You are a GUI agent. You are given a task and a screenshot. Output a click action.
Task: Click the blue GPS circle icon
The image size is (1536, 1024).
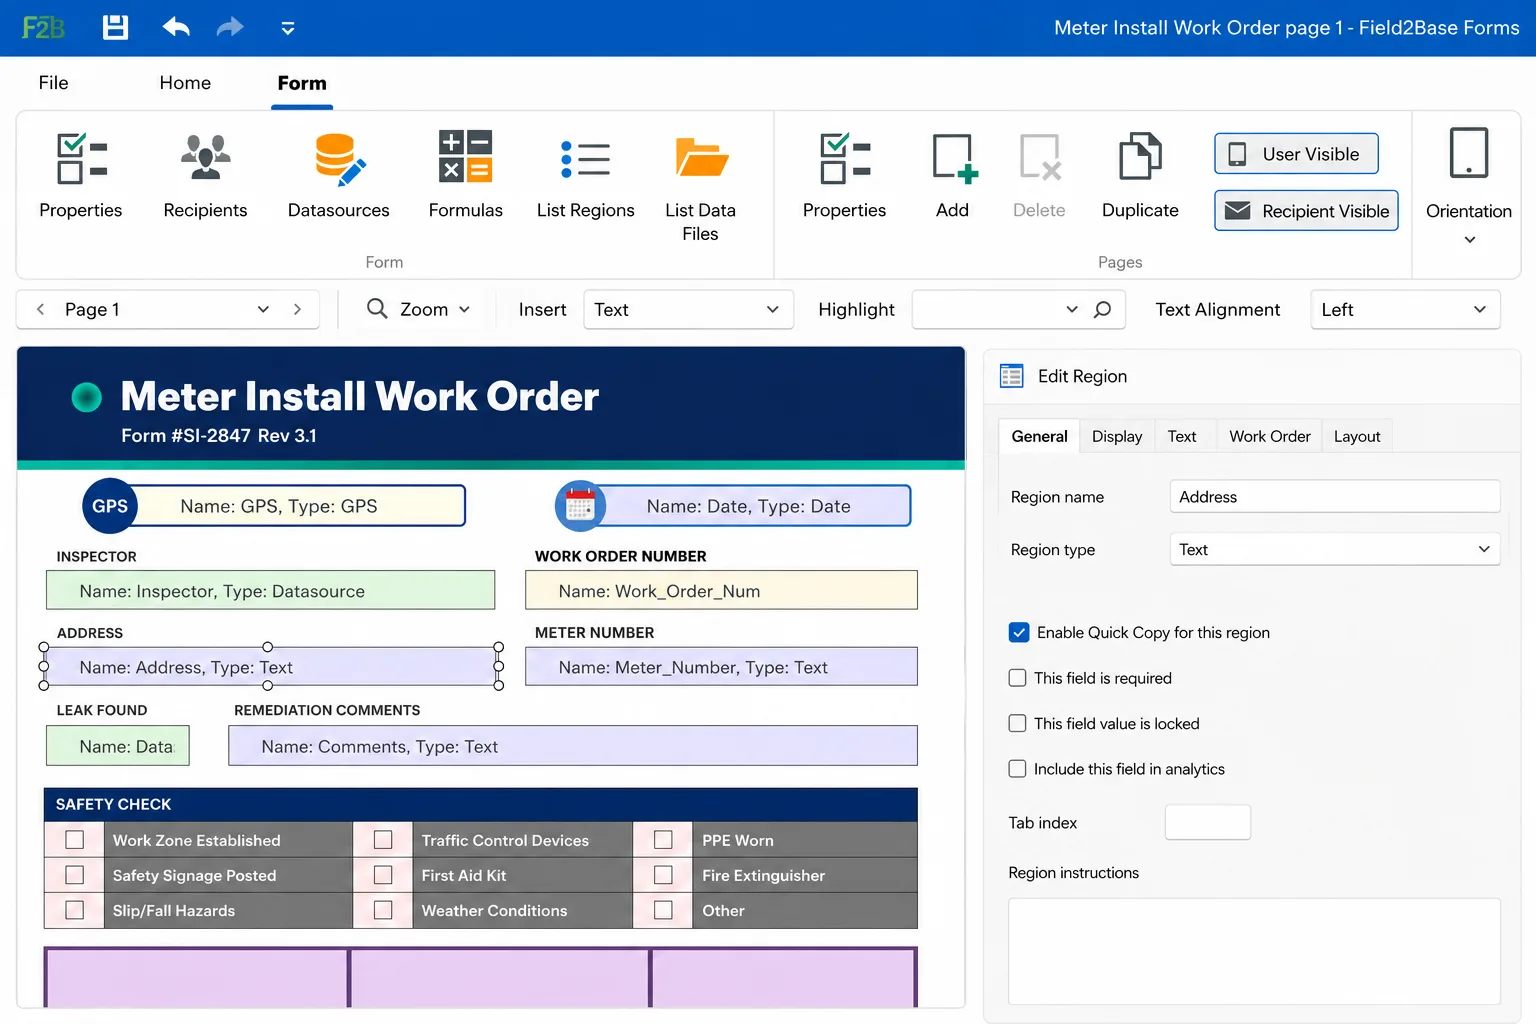(109, 506)
